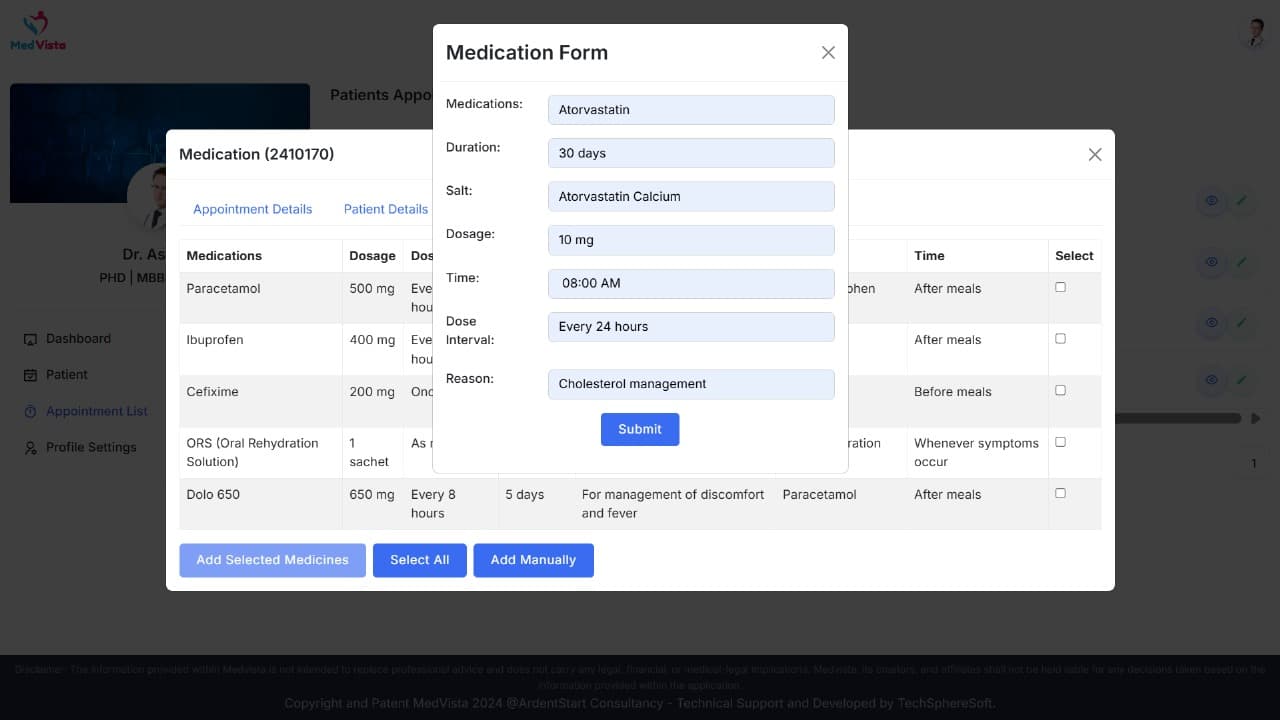Screen dimensions: 1280x720
Task: Focus the Medications field containing Atorvastatin
Action: pyautogui.click(x=691, y=110)
